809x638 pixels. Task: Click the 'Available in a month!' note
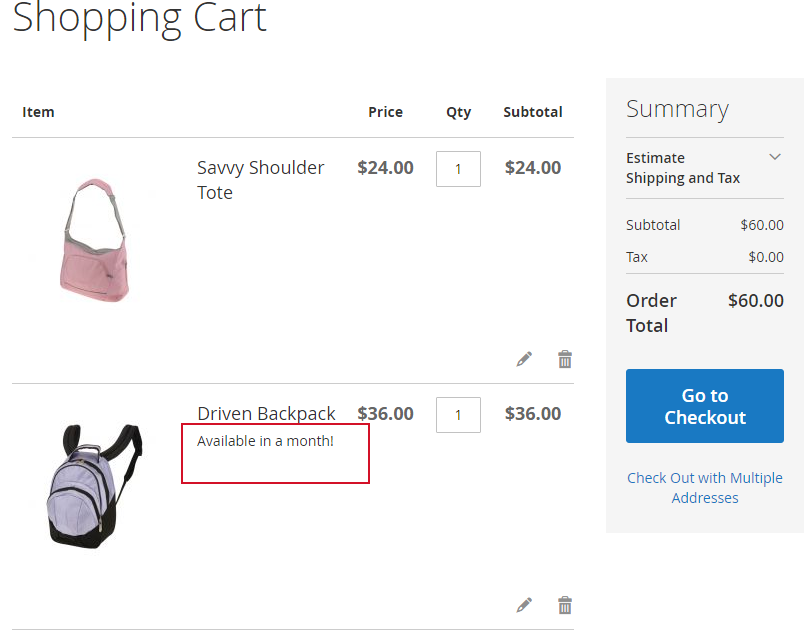click(265, 441)
